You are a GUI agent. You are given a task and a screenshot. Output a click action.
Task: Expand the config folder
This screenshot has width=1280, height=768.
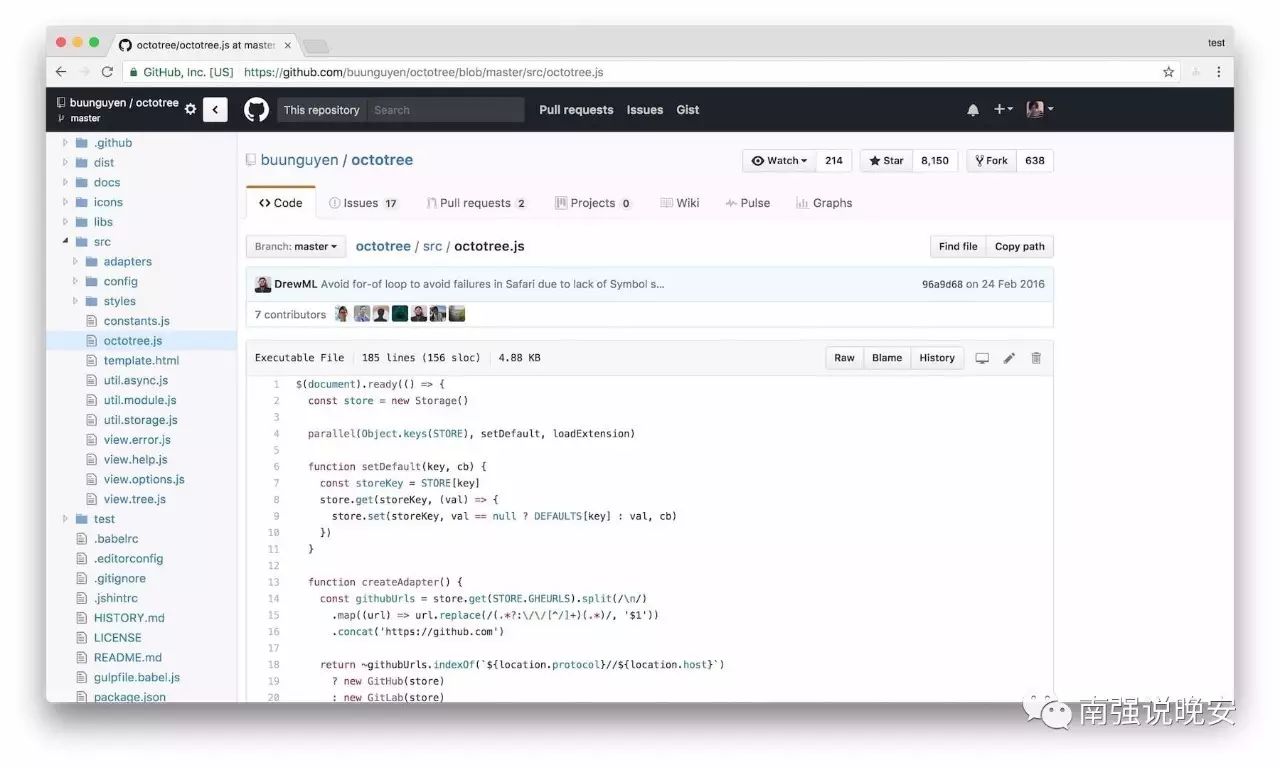(75, 281)
